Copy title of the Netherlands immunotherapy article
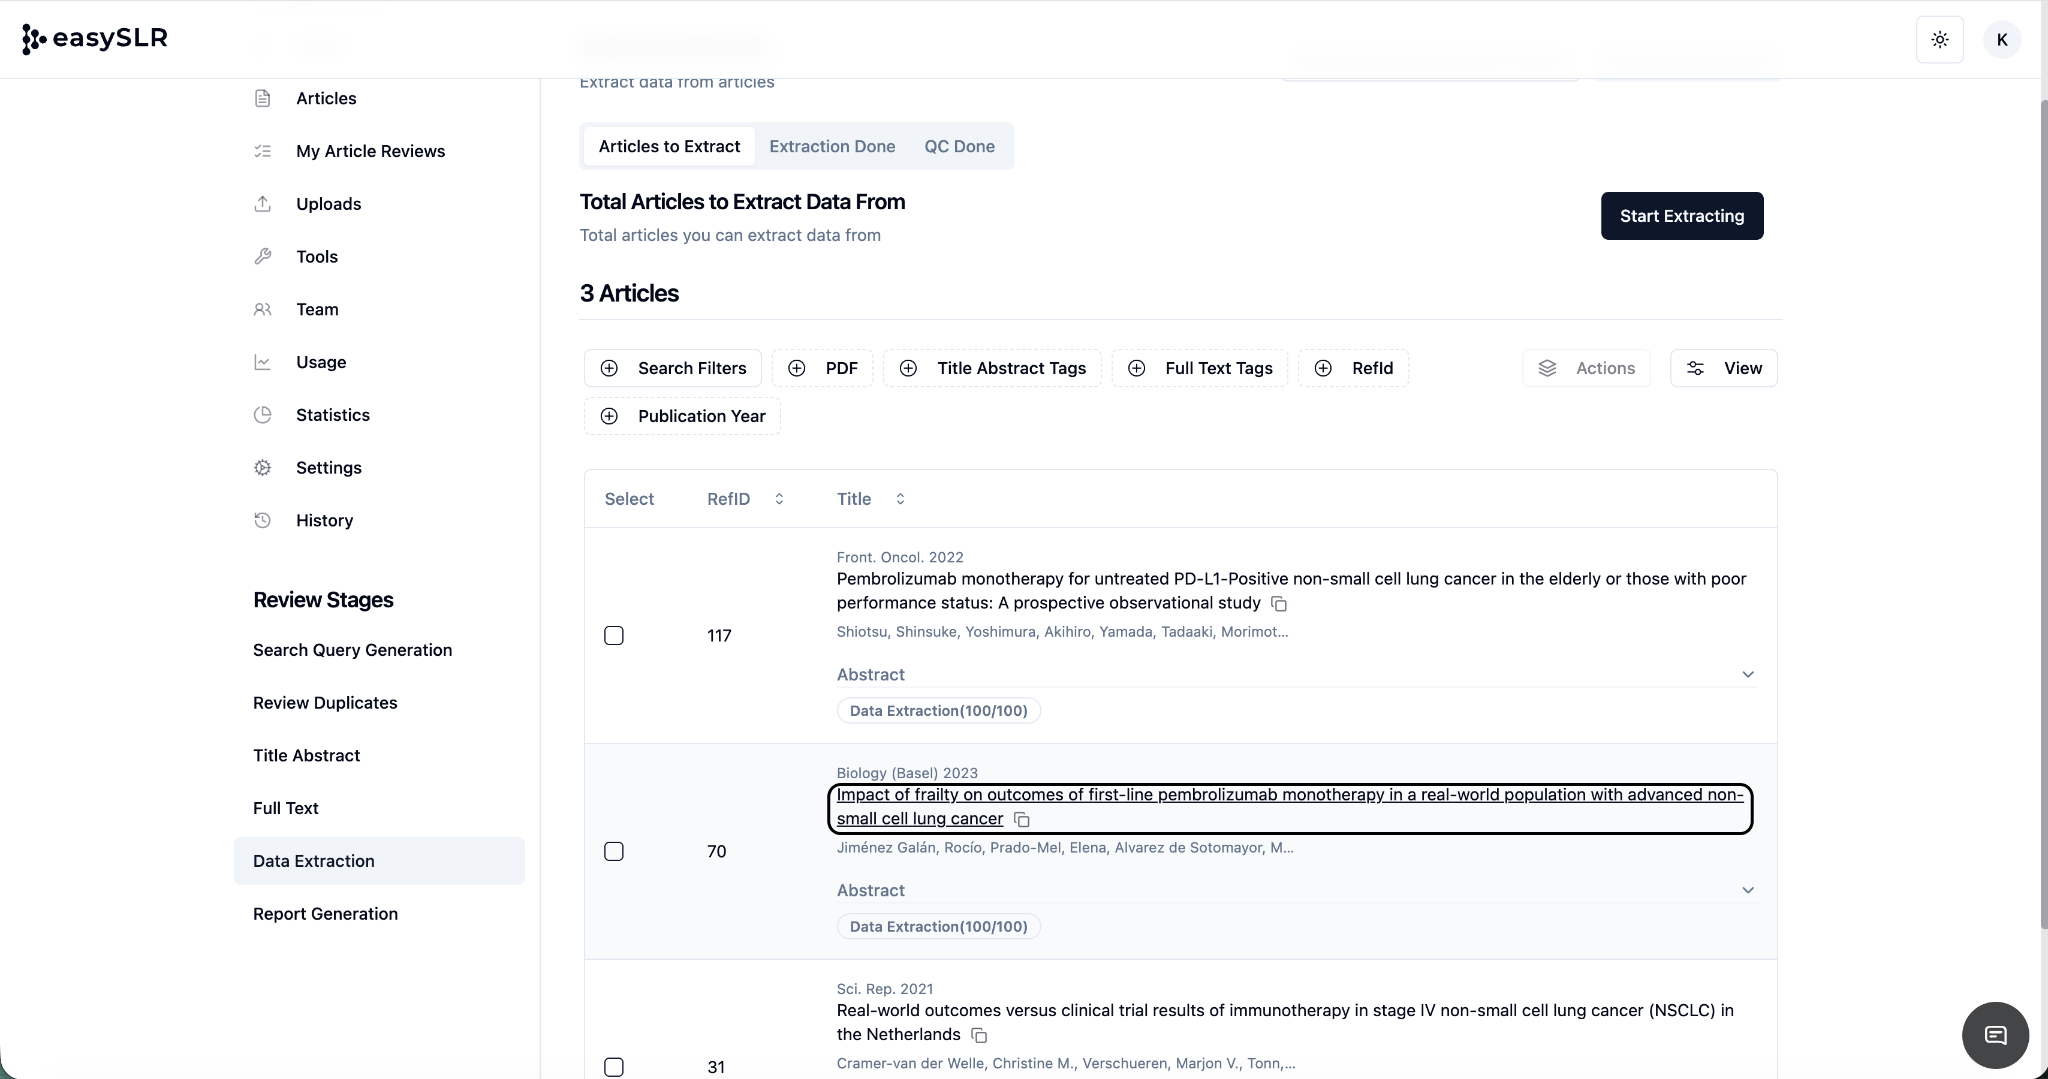2048x1079 pixels. (979, 1036)
